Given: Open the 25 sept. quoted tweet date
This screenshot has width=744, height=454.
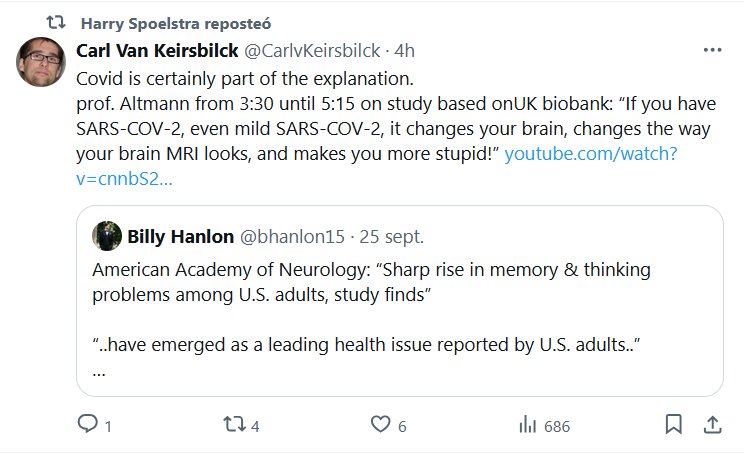Looking at the screenshot, I should [x=392, y=236].
